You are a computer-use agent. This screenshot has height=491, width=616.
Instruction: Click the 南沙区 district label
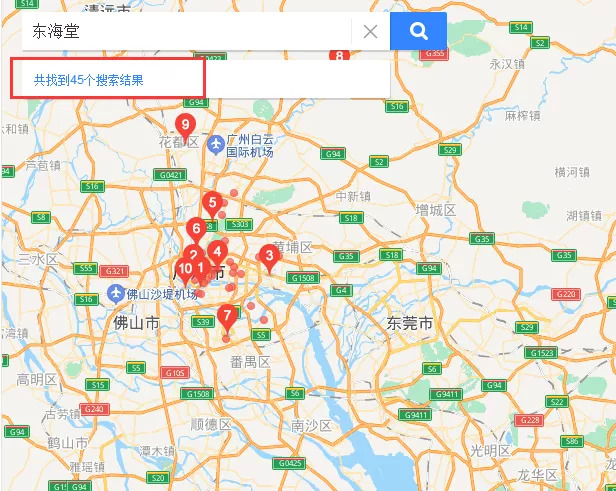pyautogui.click(x=312, y=425)
